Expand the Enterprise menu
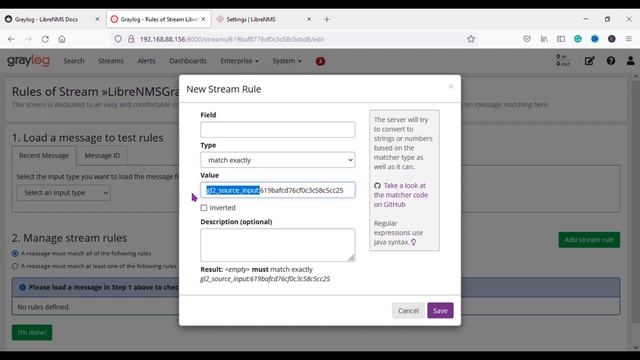Screen dimensions: 640x360 240,61
